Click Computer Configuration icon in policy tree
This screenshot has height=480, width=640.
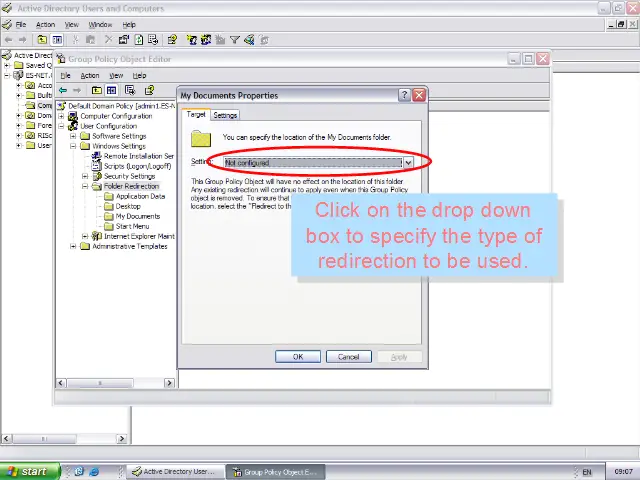tap(73, 116)
